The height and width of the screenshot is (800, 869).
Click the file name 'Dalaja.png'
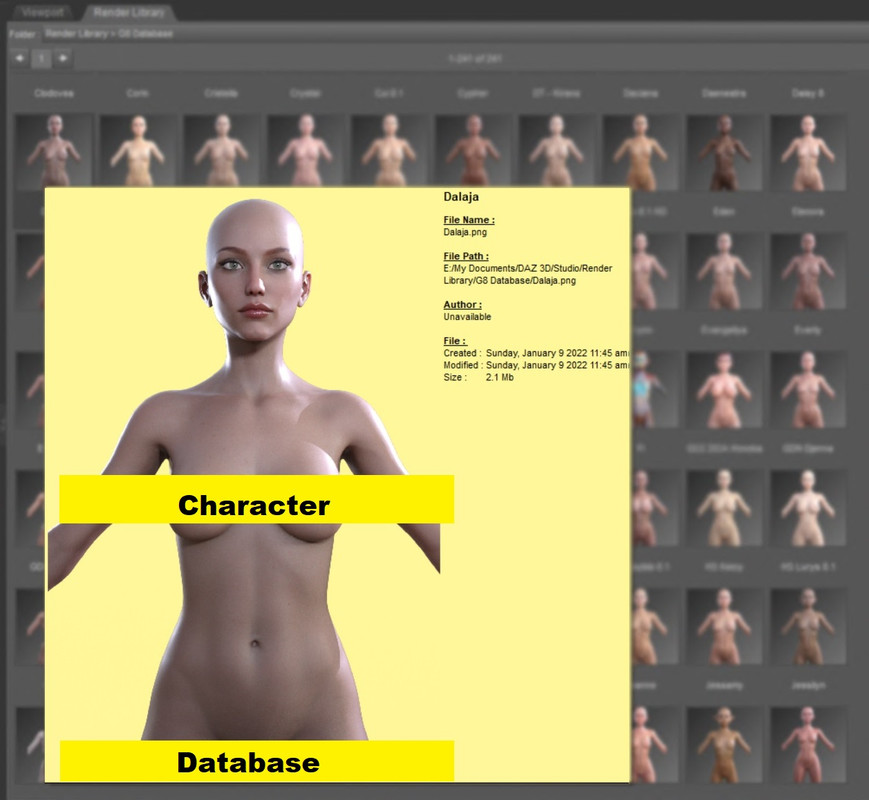coord(465,232)
